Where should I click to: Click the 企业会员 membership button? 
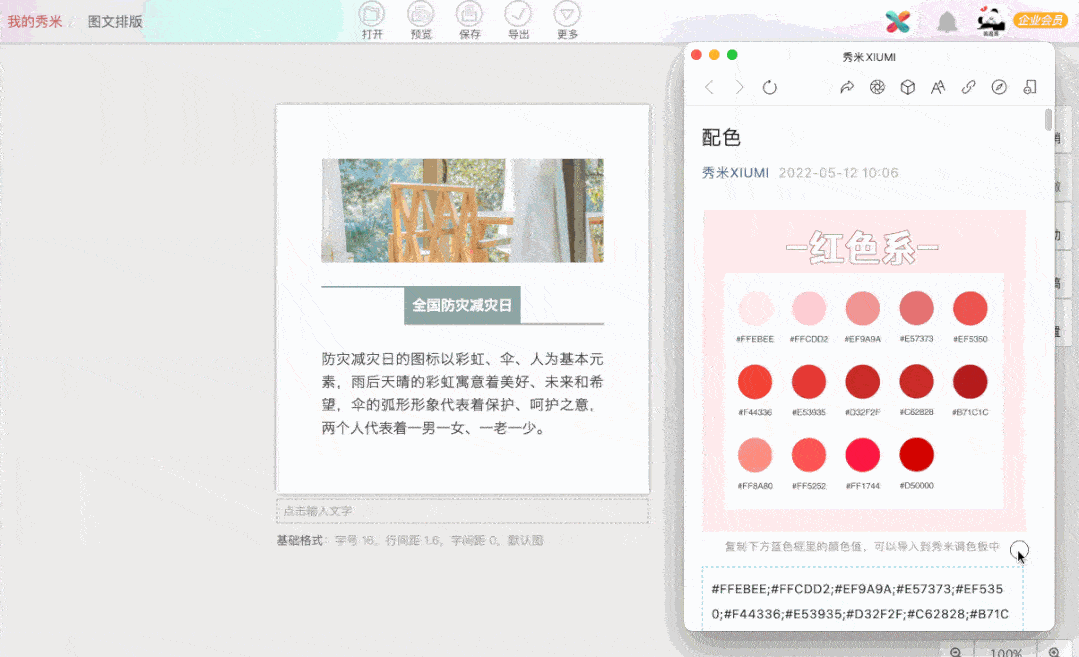[1040, 18]
